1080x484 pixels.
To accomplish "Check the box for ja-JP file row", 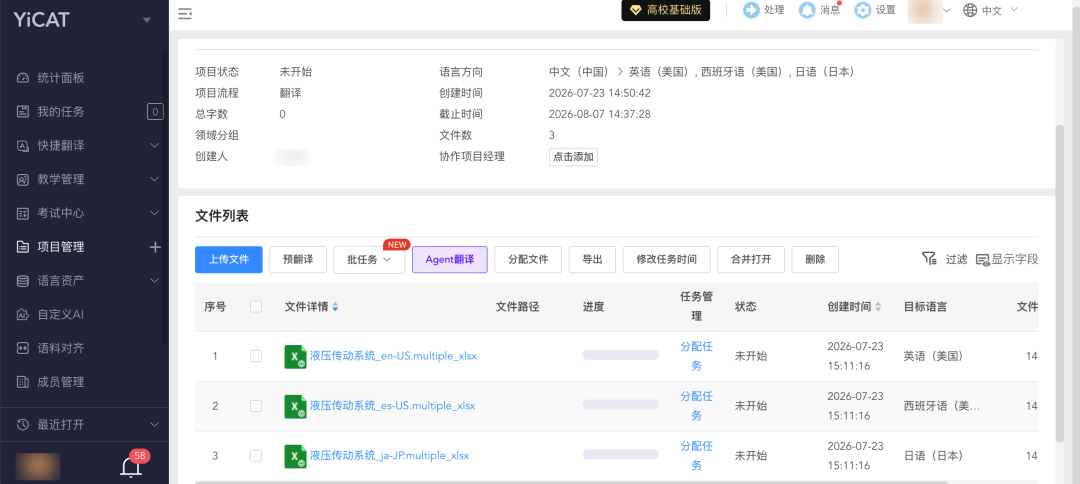I will (x=256, y=456).
